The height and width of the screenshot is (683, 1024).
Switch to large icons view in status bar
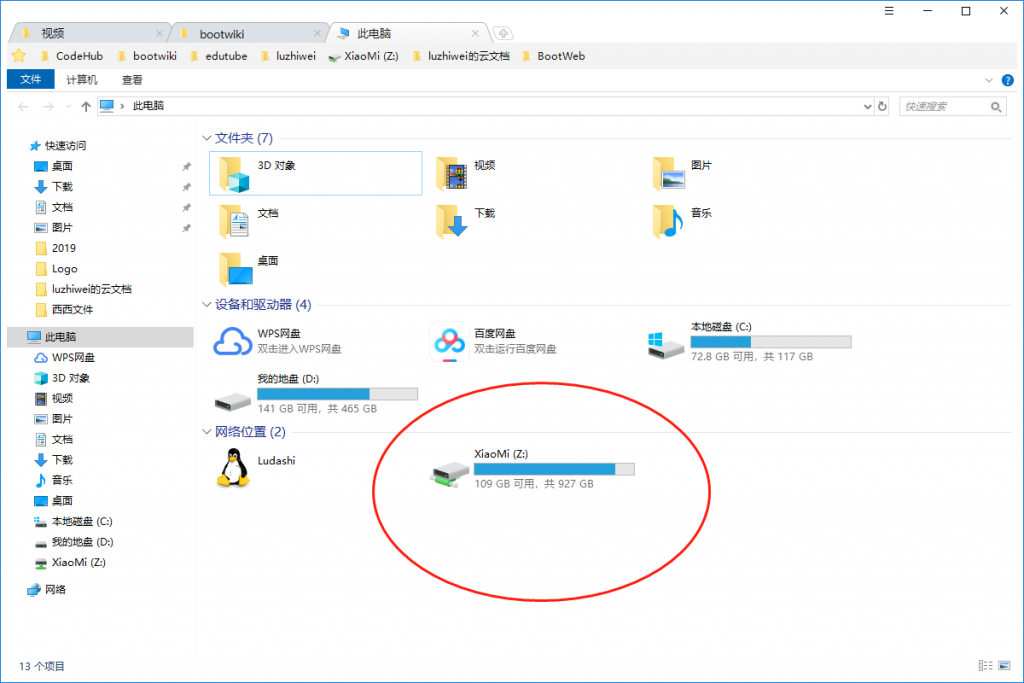[1005, 665]
